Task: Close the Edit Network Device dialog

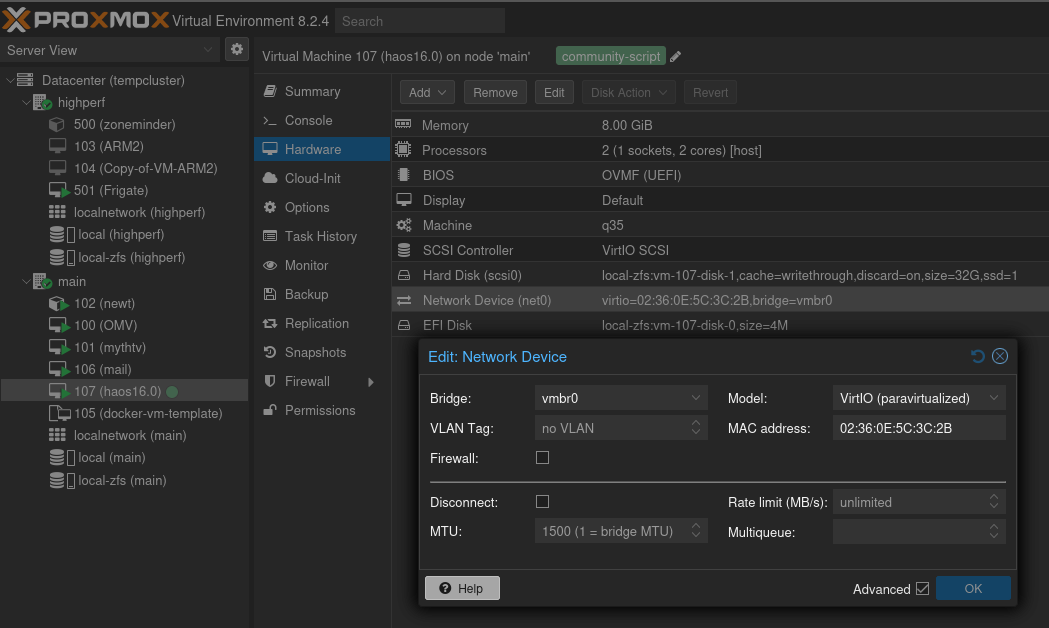Action: (x=1000, y=356)
